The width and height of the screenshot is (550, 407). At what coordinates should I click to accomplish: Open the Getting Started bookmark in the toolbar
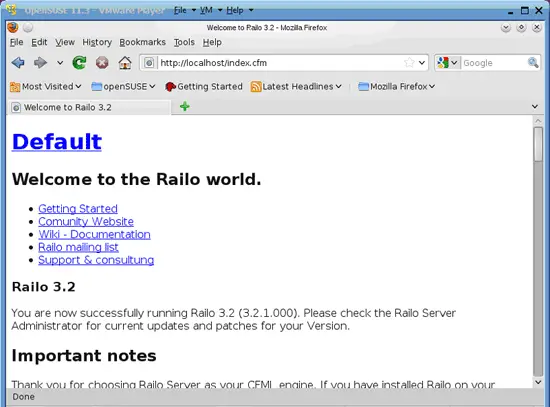204,86
